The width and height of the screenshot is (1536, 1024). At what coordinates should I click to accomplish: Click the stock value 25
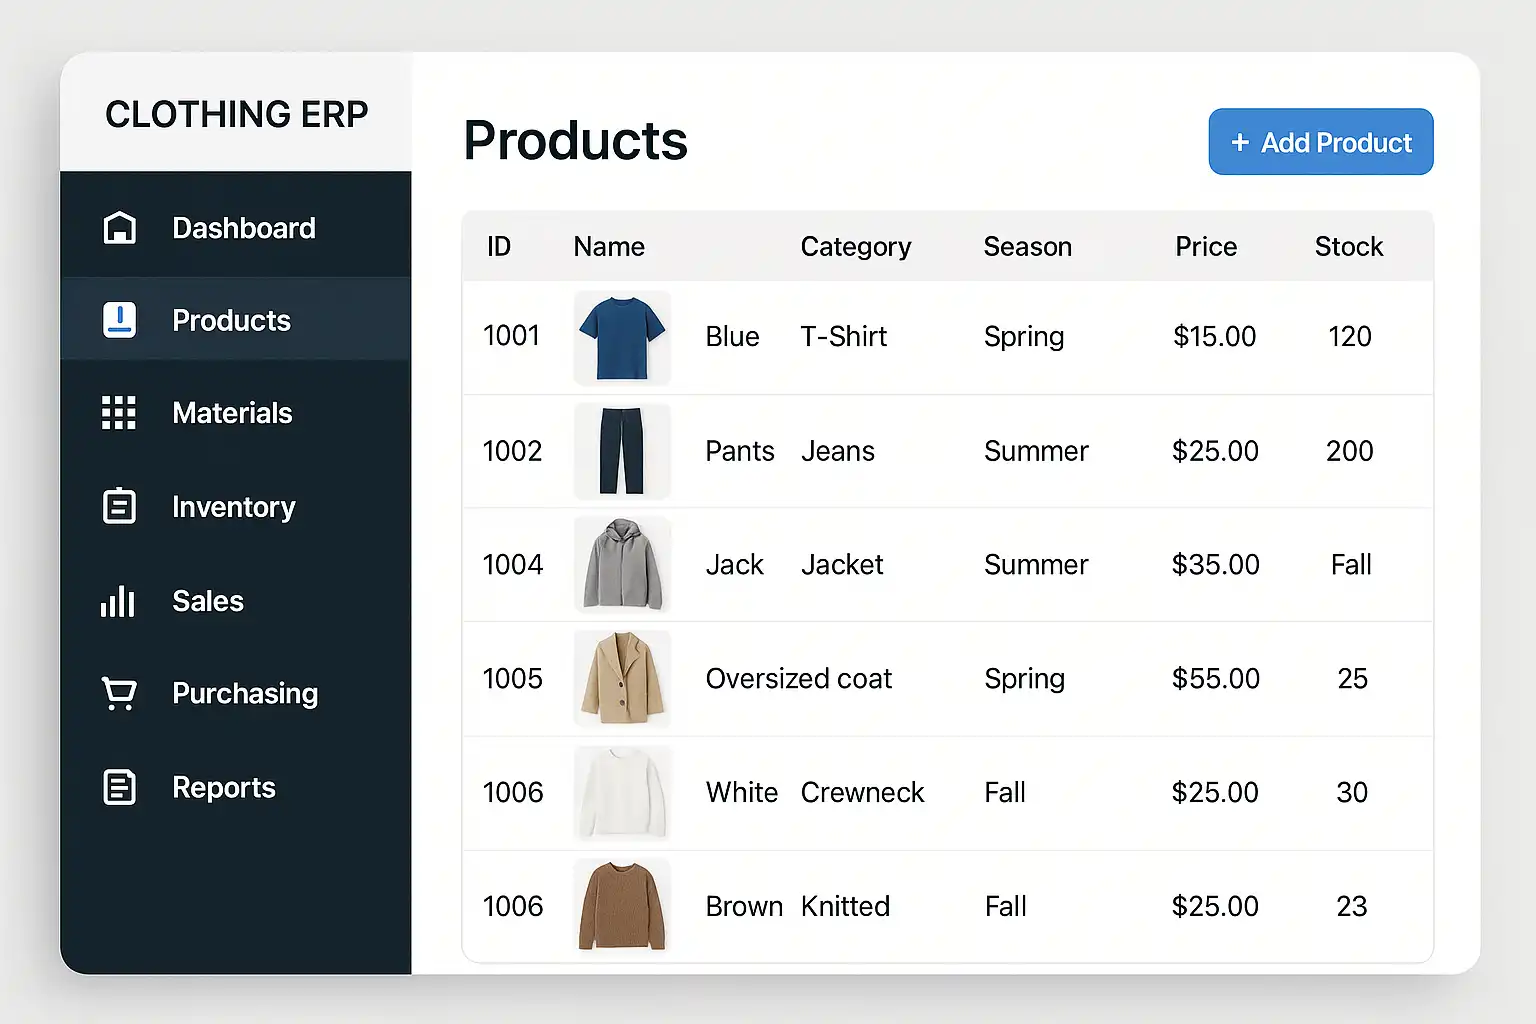tap(1353, 678)
